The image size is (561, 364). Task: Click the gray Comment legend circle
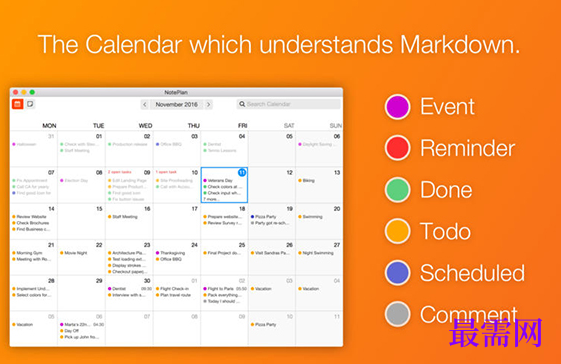[397, 314]
